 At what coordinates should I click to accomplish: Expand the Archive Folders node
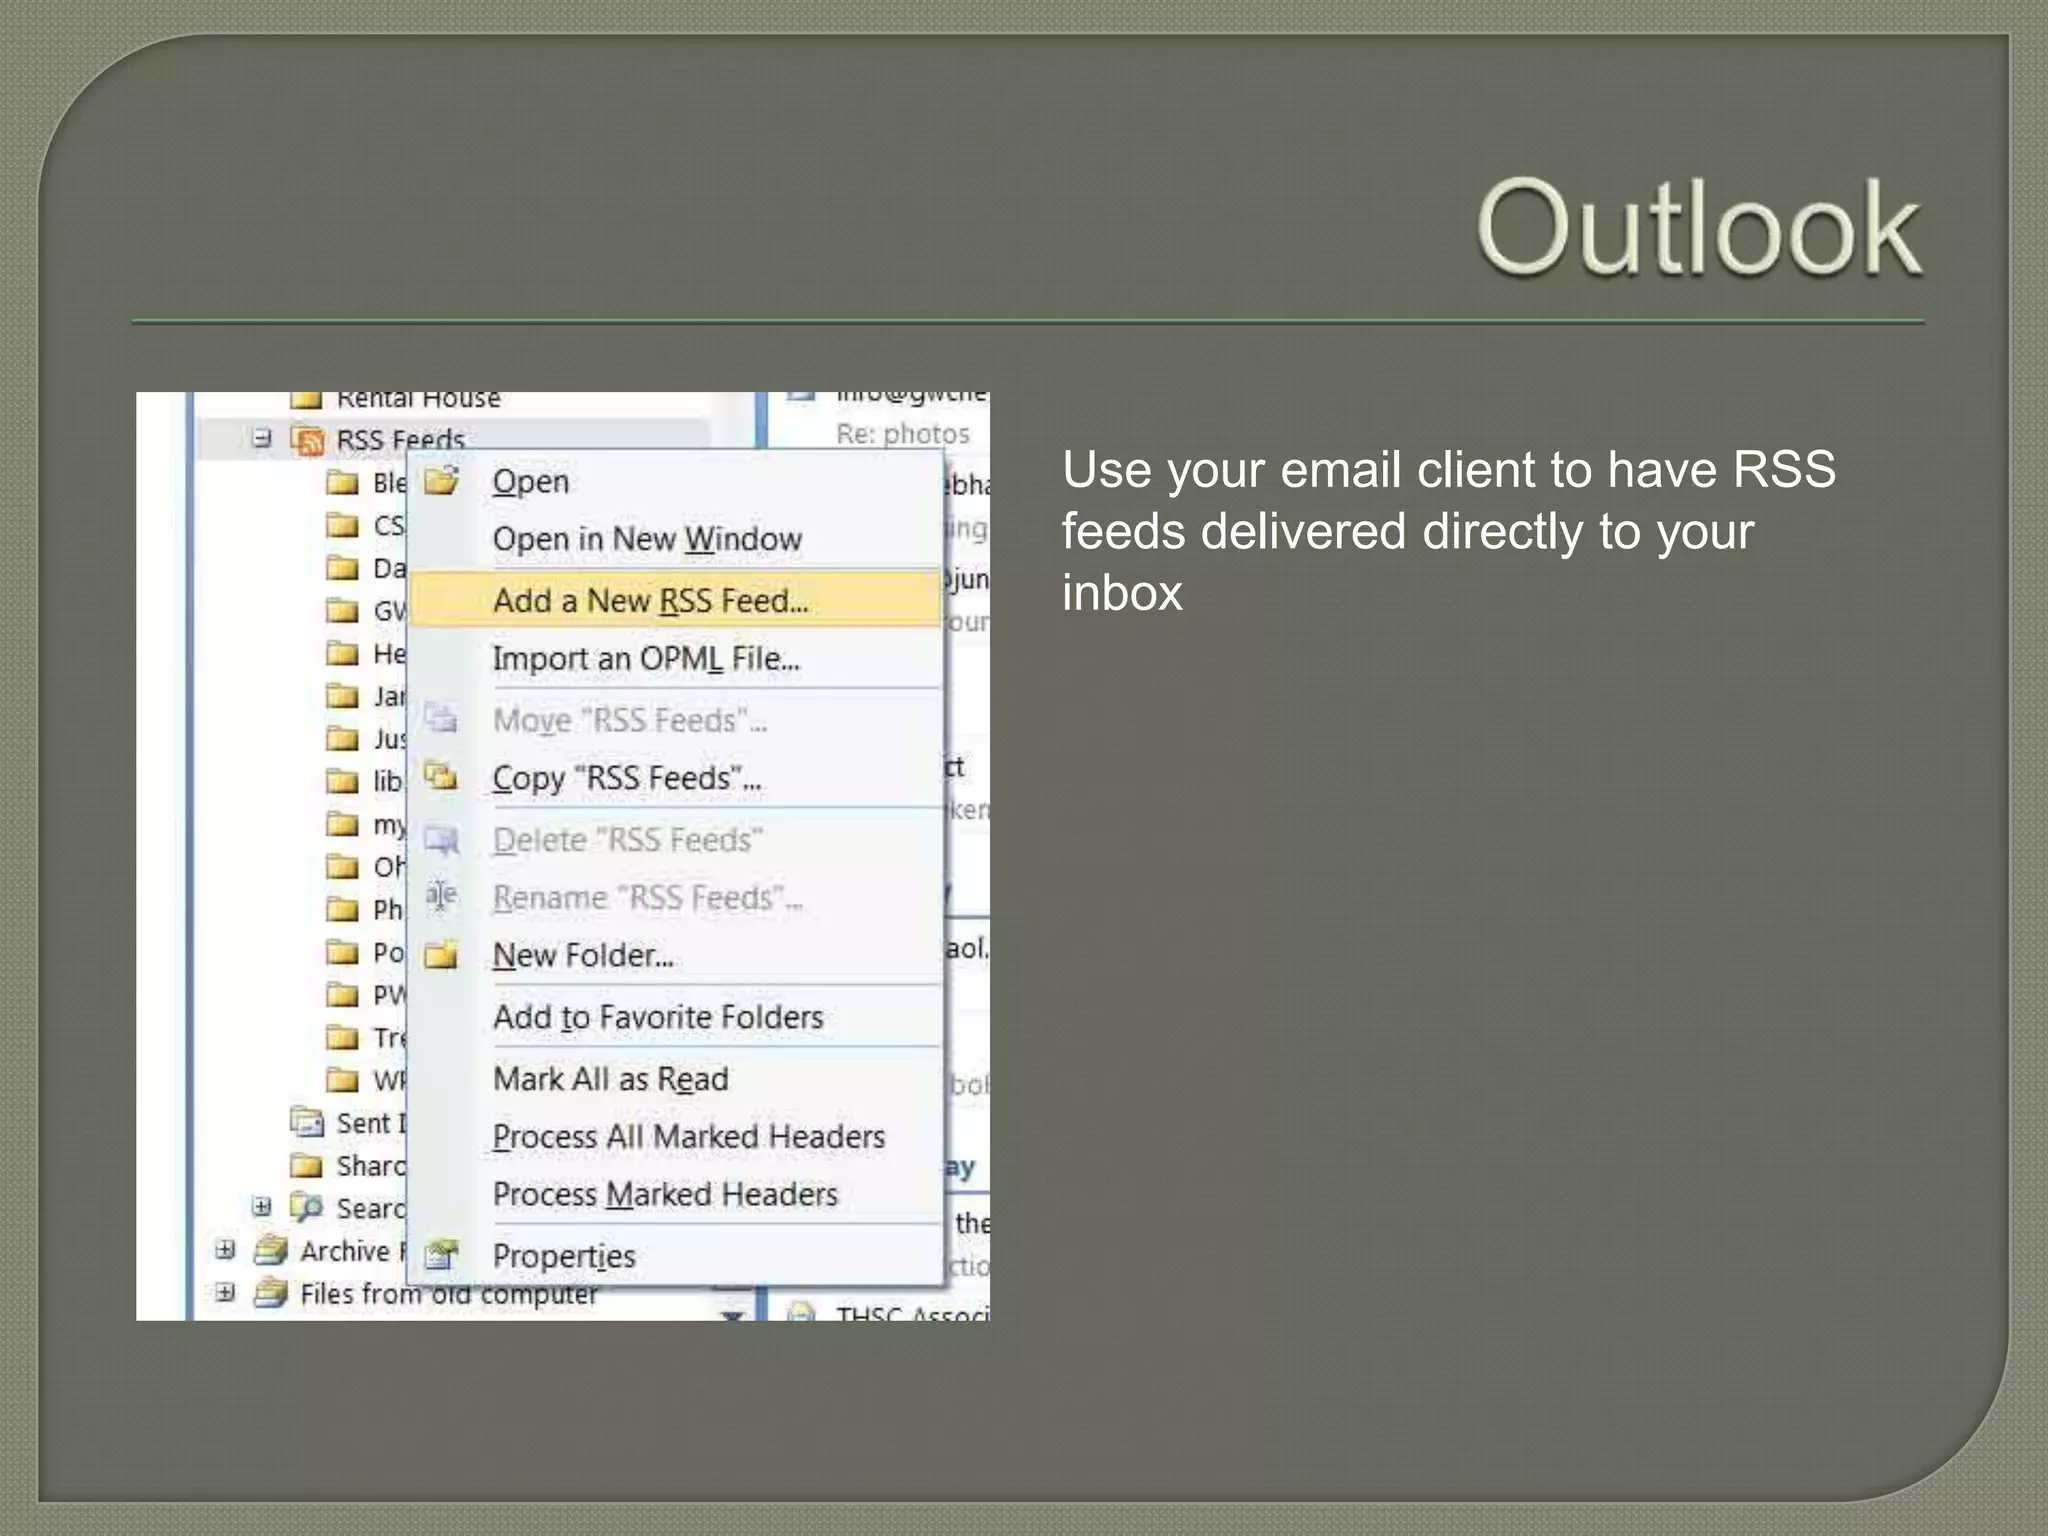(225, 1249)
